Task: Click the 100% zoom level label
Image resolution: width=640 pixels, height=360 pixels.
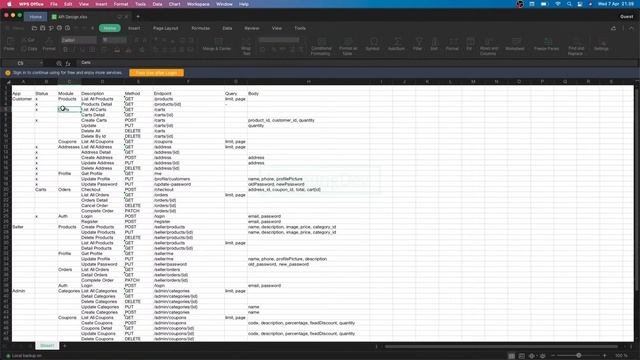Action: [x=621, y=356]
